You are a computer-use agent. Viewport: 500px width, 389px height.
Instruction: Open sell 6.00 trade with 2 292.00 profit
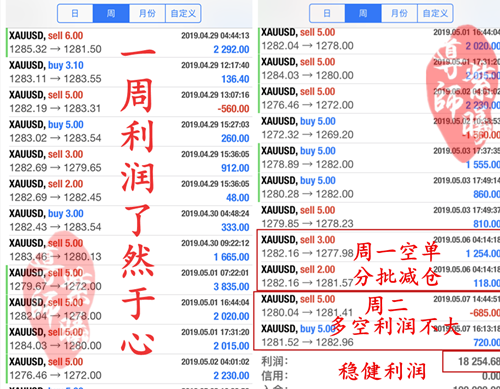tap(129, 43)
